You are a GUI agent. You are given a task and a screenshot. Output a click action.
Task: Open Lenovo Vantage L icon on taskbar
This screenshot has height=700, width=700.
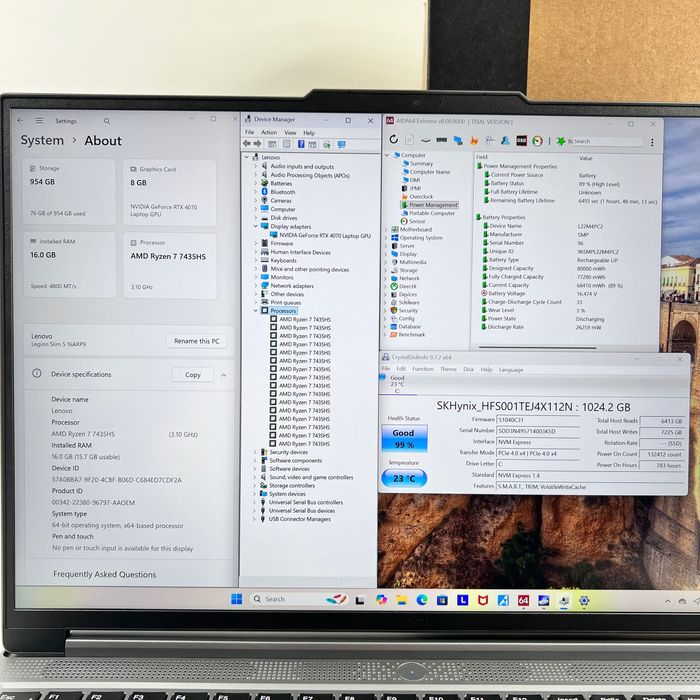point(462,600)
